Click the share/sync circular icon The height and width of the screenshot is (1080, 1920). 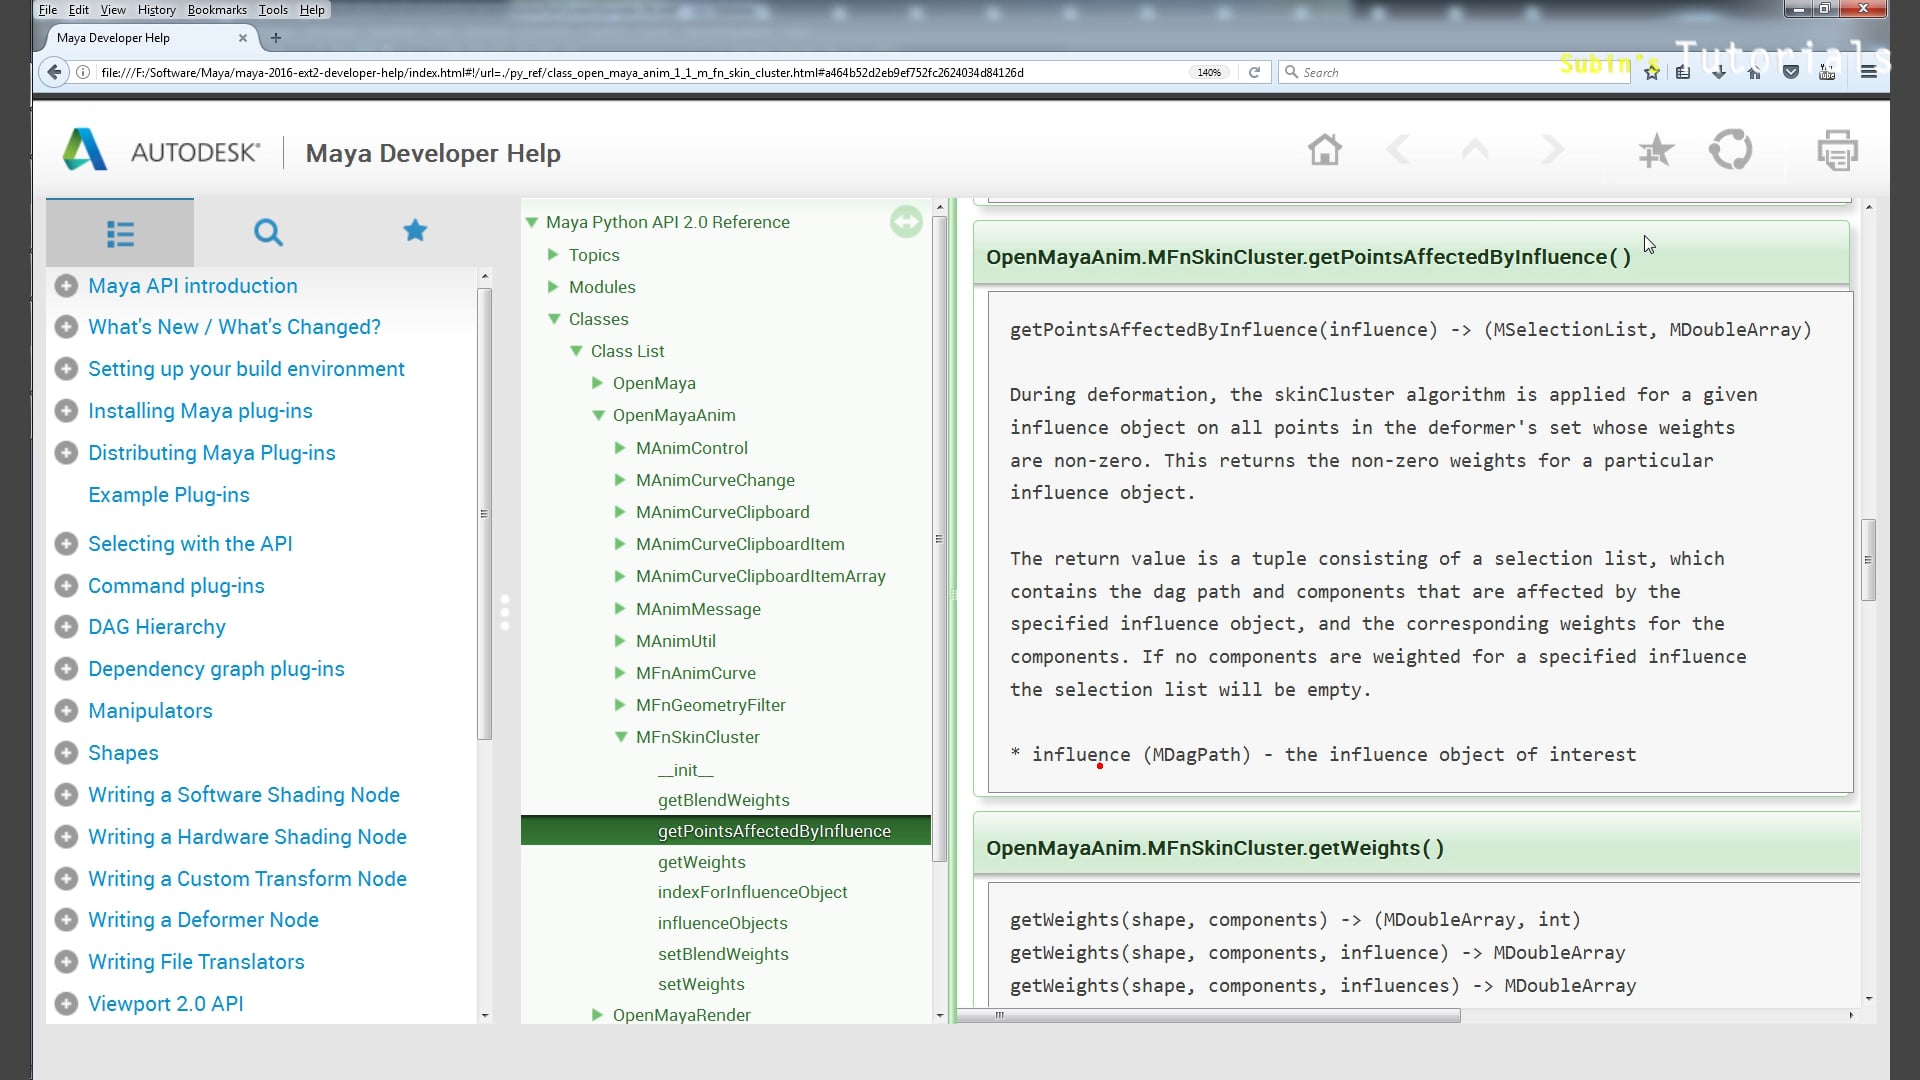(1730, 151)
